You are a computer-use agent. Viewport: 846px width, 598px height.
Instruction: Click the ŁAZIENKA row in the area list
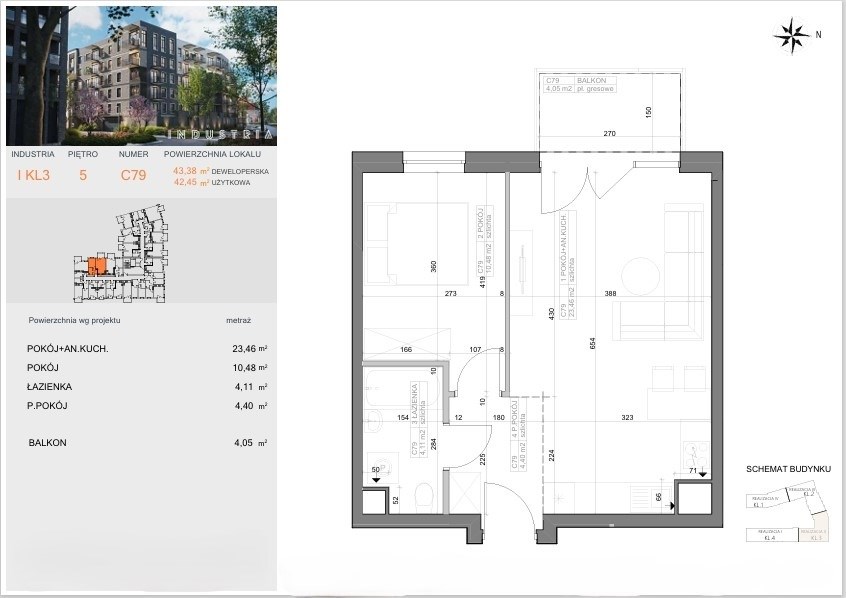coord(49,386)
